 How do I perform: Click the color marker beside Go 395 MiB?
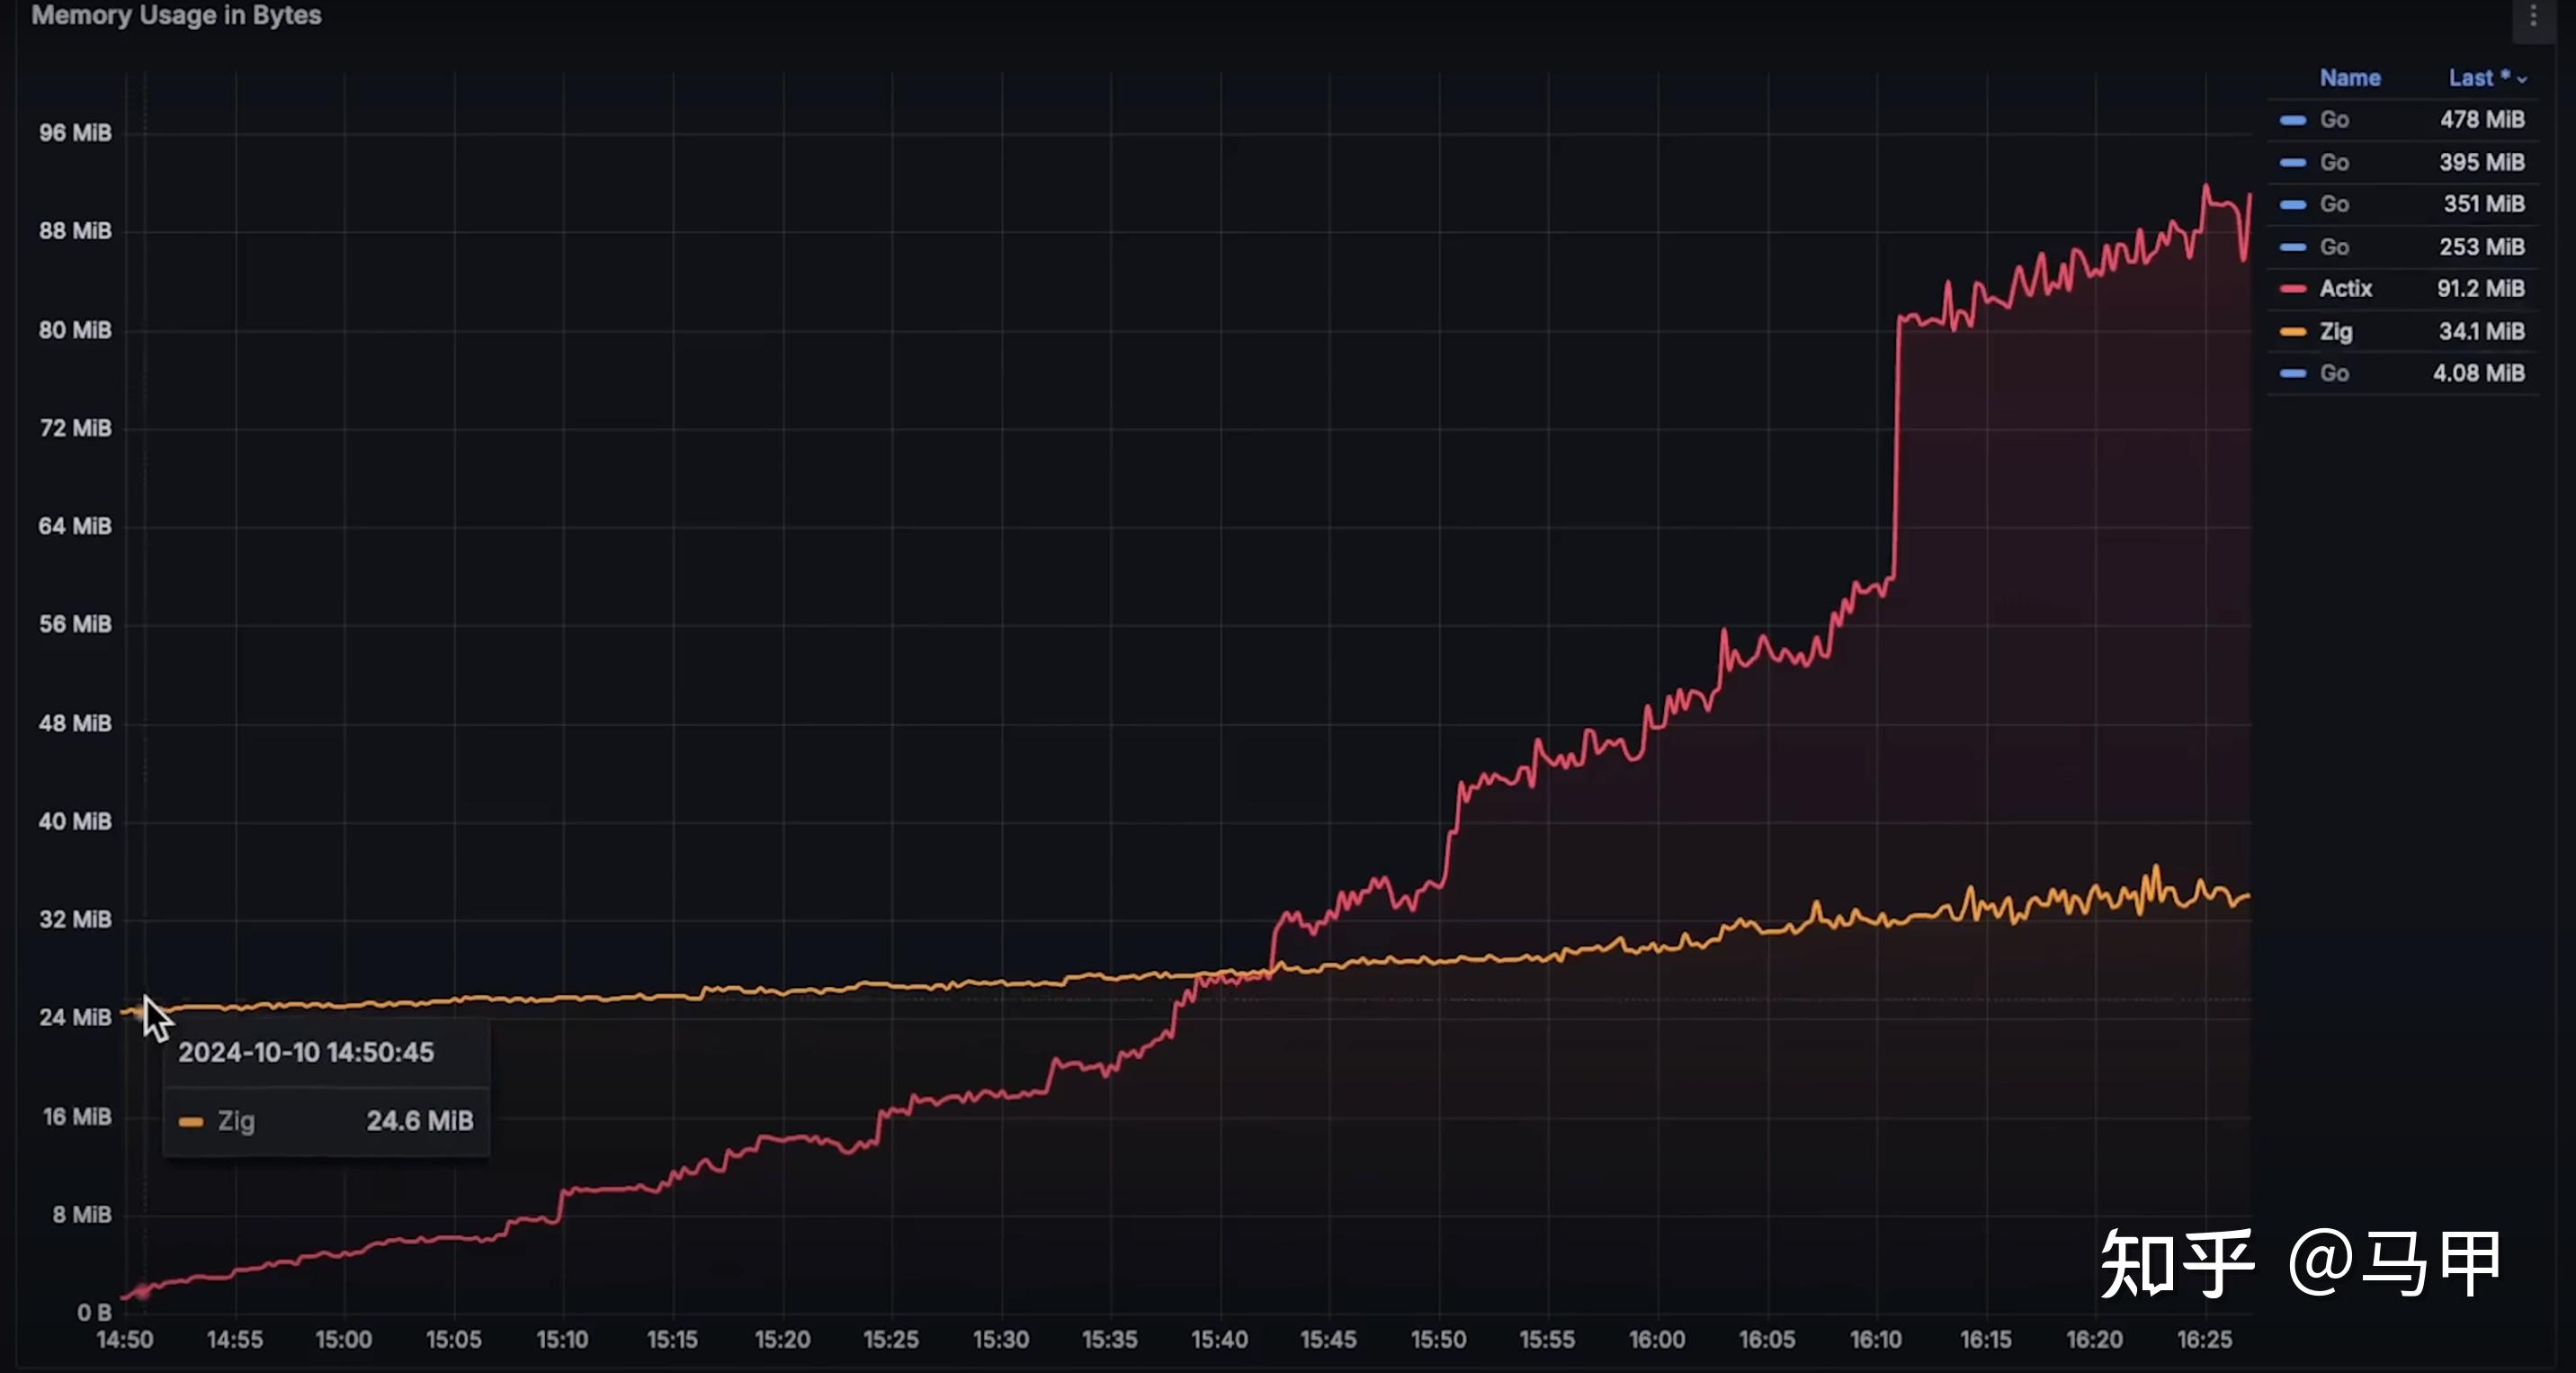click(2295, 162)
